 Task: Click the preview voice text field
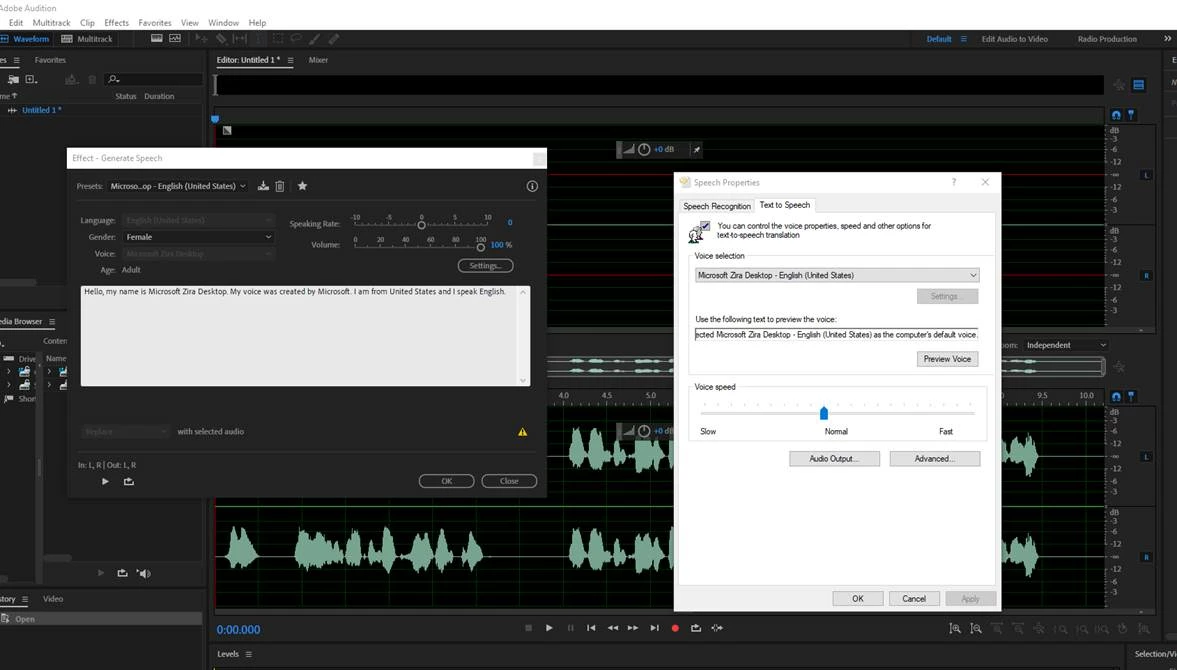[837, 335]
